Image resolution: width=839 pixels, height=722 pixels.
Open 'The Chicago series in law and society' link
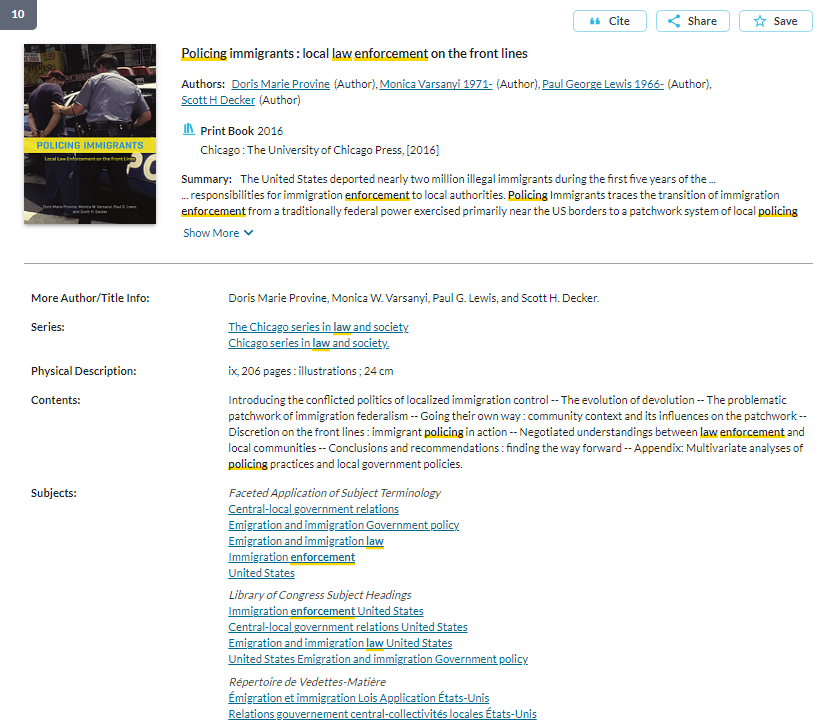(x=318, y=327)
